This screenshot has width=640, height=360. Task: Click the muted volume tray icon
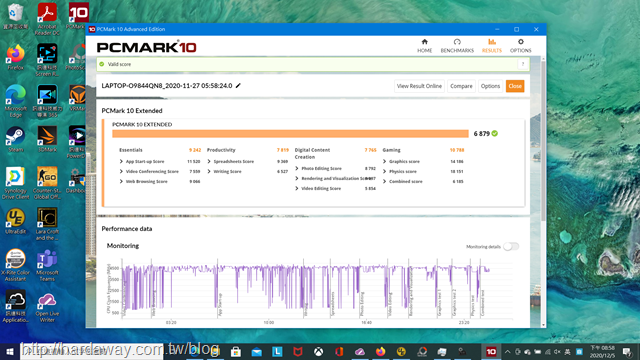557,351
